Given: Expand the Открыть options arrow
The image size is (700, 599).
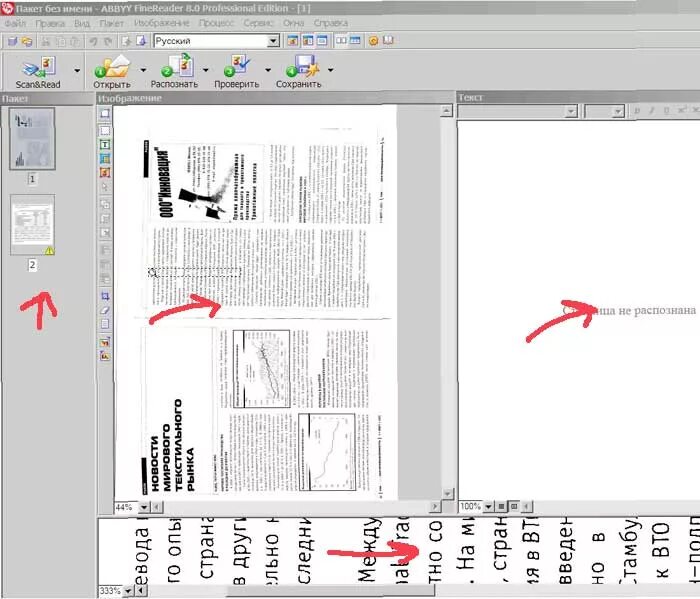Looking at the screenshot, I should 143,70.
